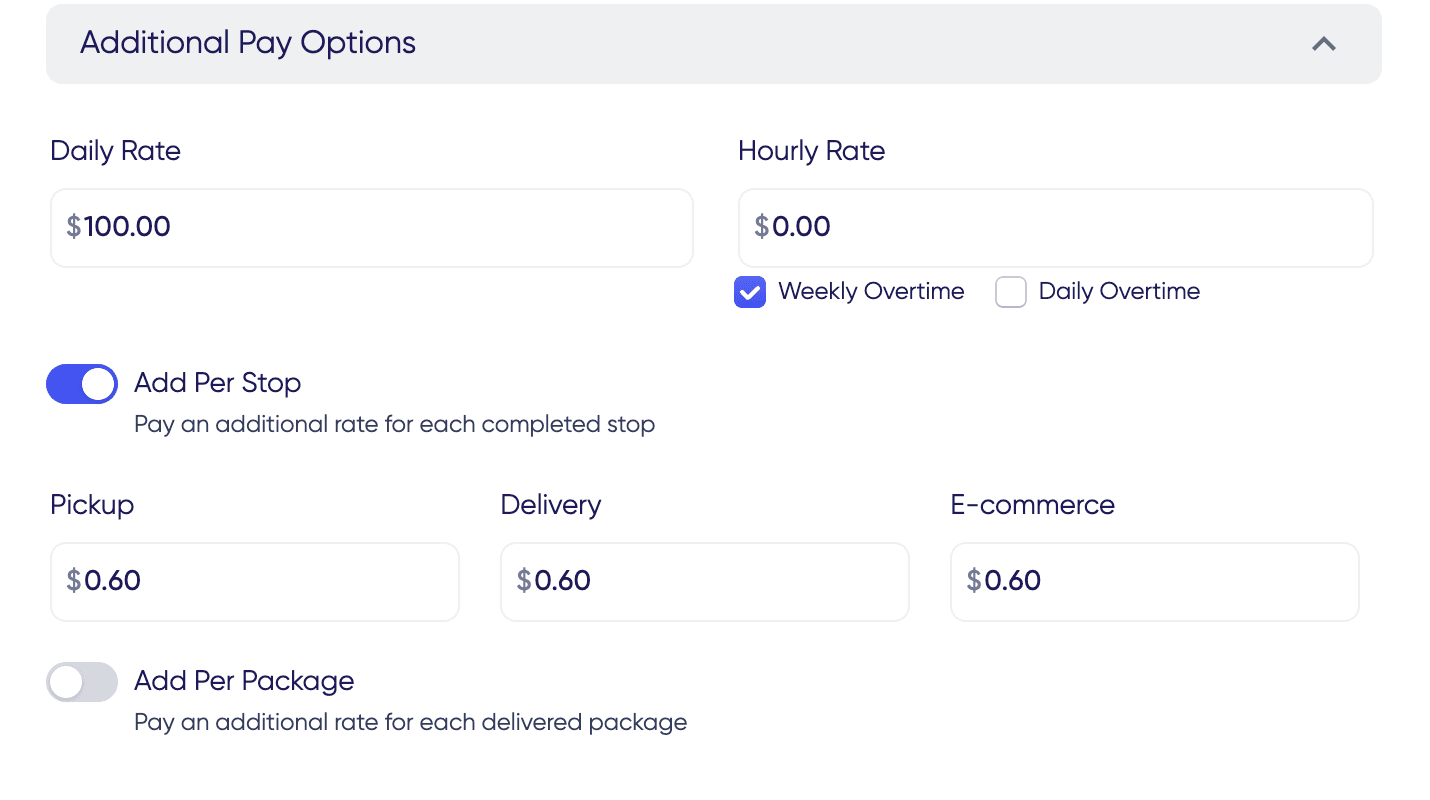Click the Daily Overtime label text

click(x=1119, y=291)
